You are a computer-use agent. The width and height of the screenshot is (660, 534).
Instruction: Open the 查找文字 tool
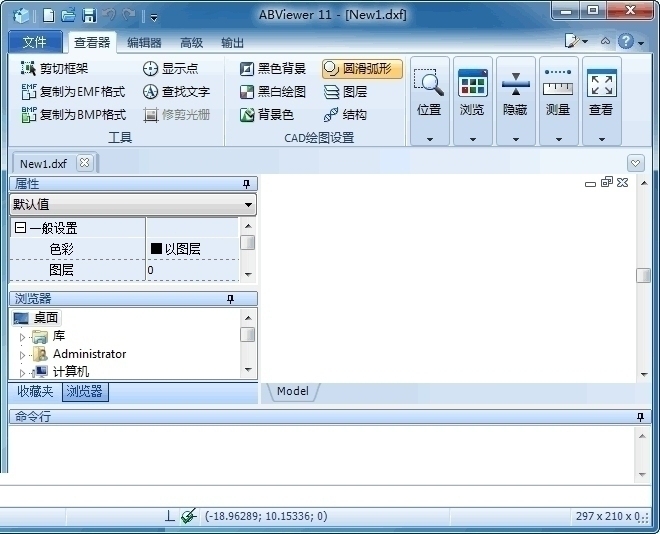point(176,91)
